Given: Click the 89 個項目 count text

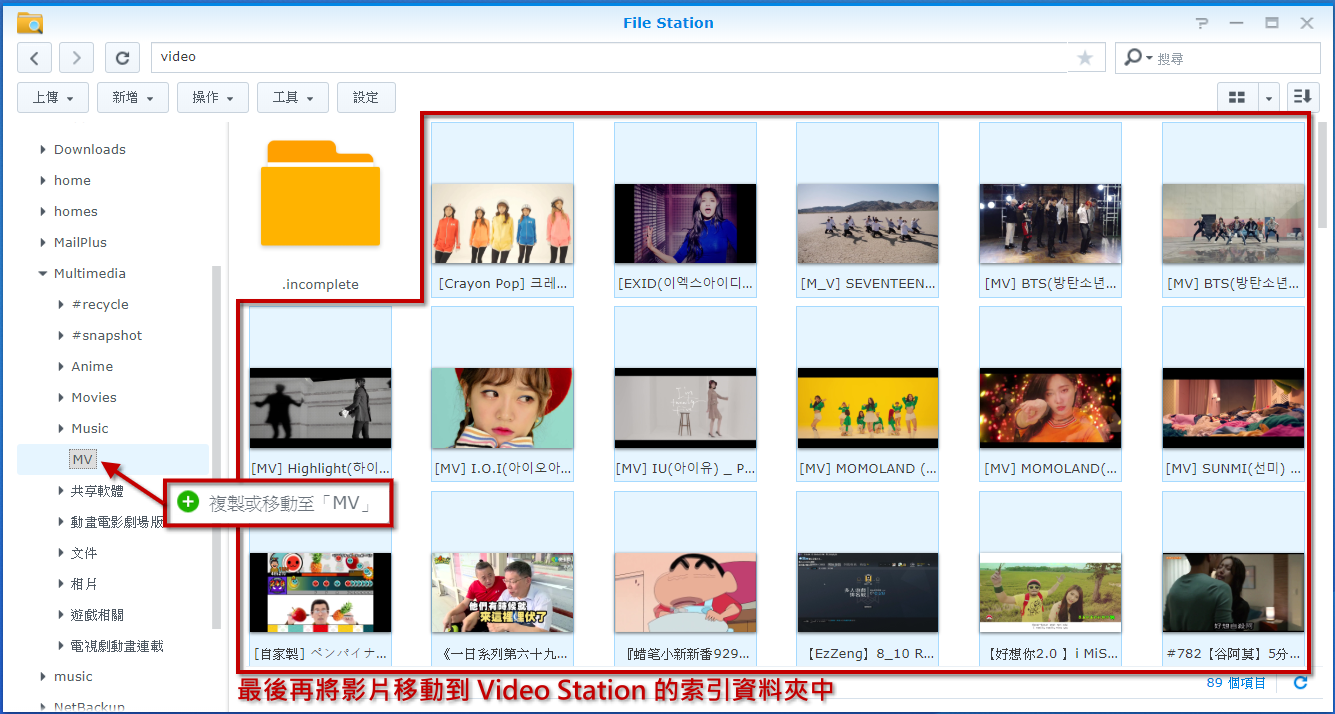Looking at the screenshot, I should [1236, 683].
